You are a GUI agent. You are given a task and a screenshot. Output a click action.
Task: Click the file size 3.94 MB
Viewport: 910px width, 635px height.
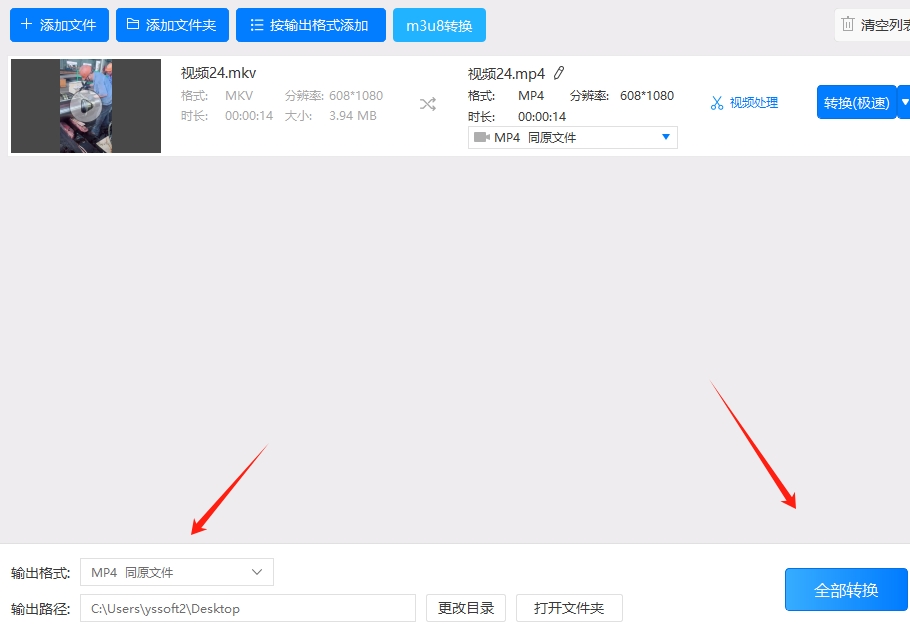click(353, 116)
